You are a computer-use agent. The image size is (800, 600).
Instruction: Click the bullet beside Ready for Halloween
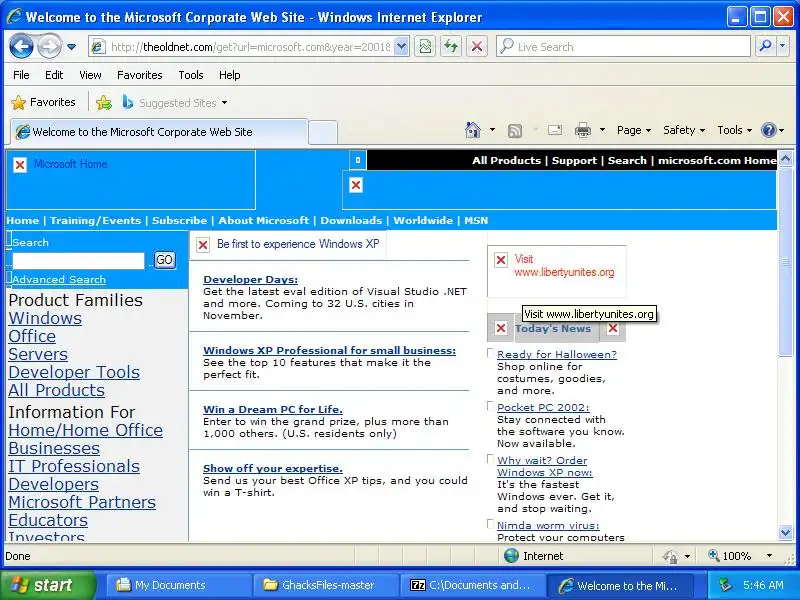490,353
